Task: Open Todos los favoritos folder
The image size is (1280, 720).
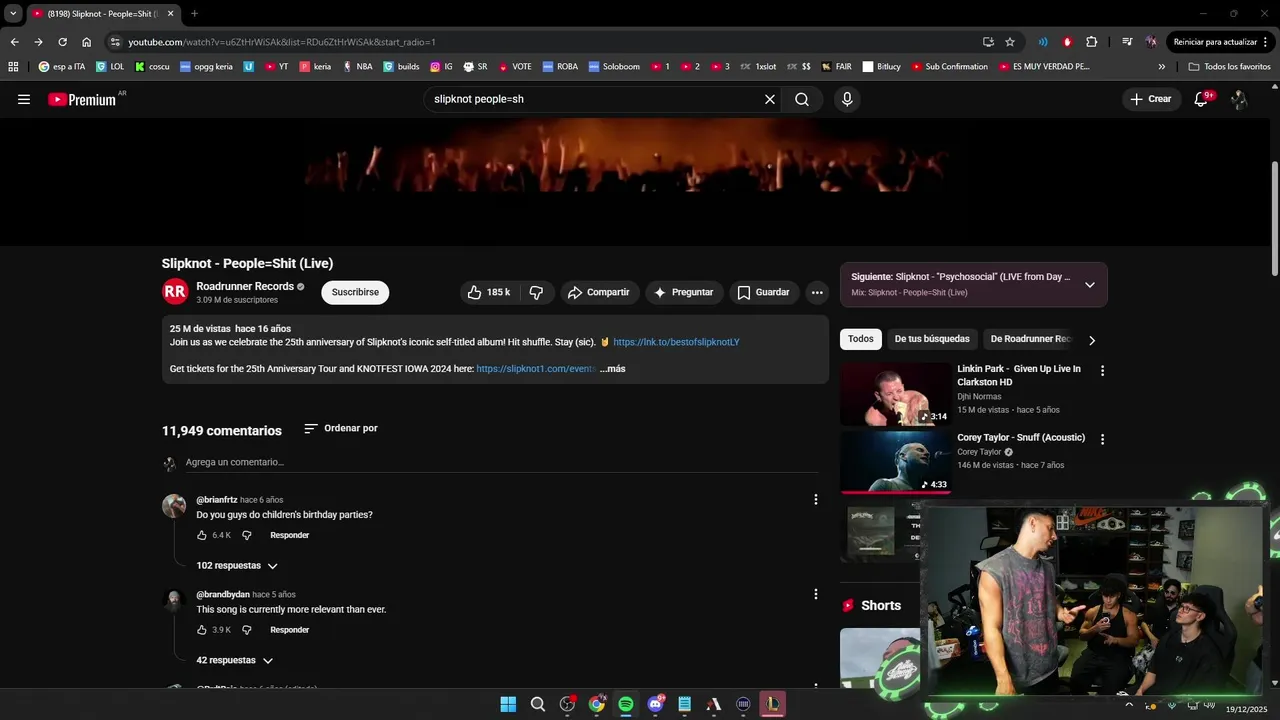Action: click(1229, 67)
